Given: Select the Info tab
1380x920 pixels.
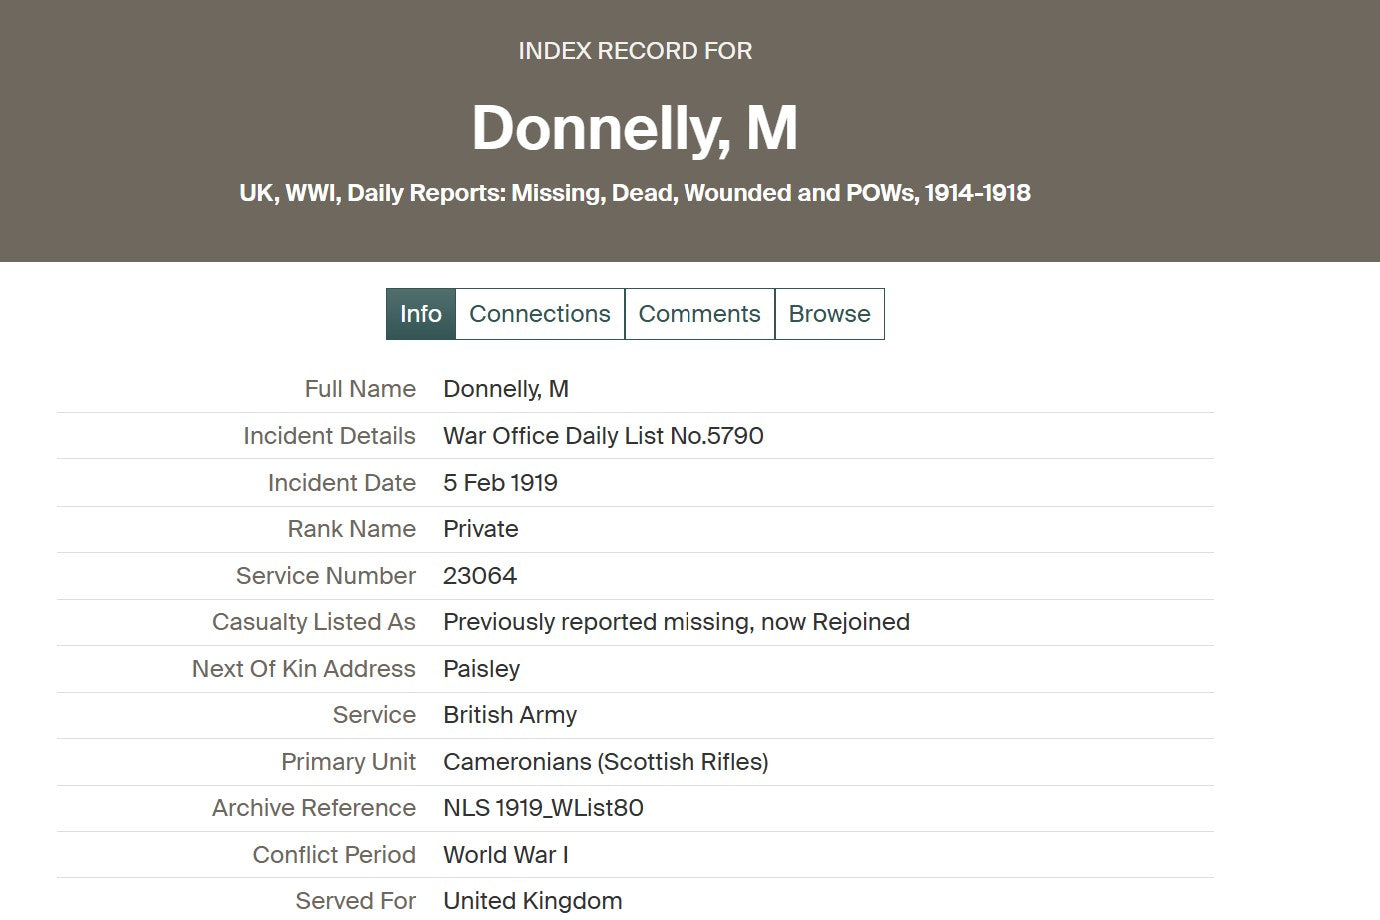Looking at the screenshot, I should click(421, 314).
